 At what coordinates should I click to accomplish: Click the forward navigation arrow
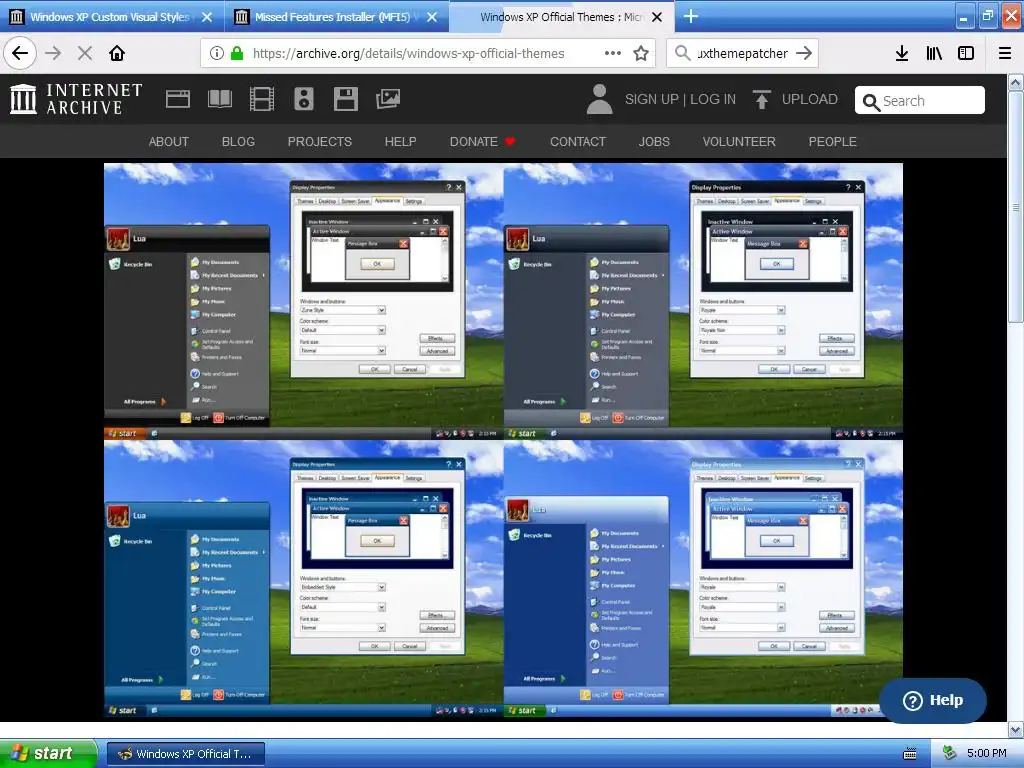tap(54, 54)
